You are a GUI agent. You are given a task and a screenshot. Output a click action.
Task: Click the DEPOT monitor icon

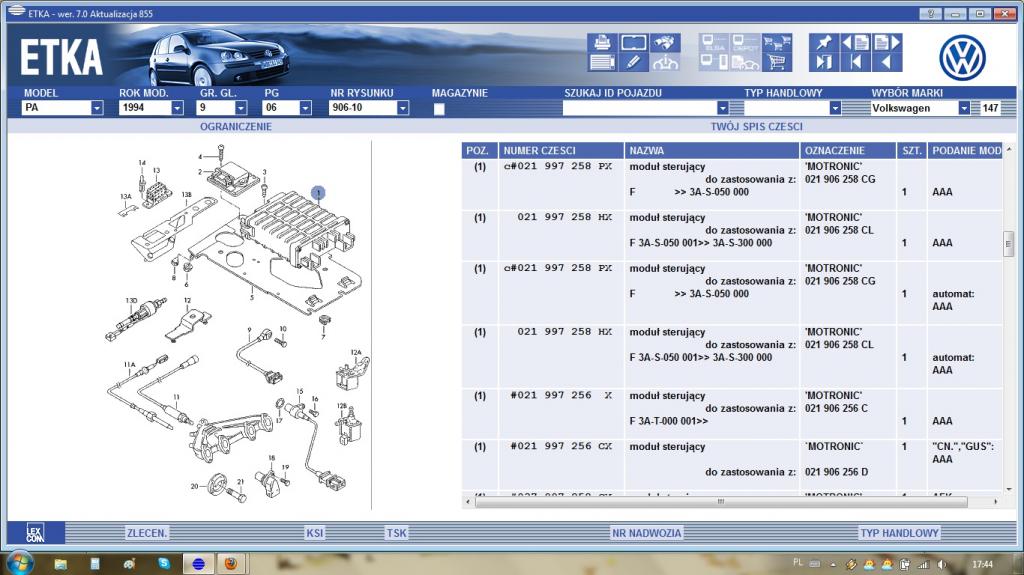pyautogui.click(x=744, y=43)
